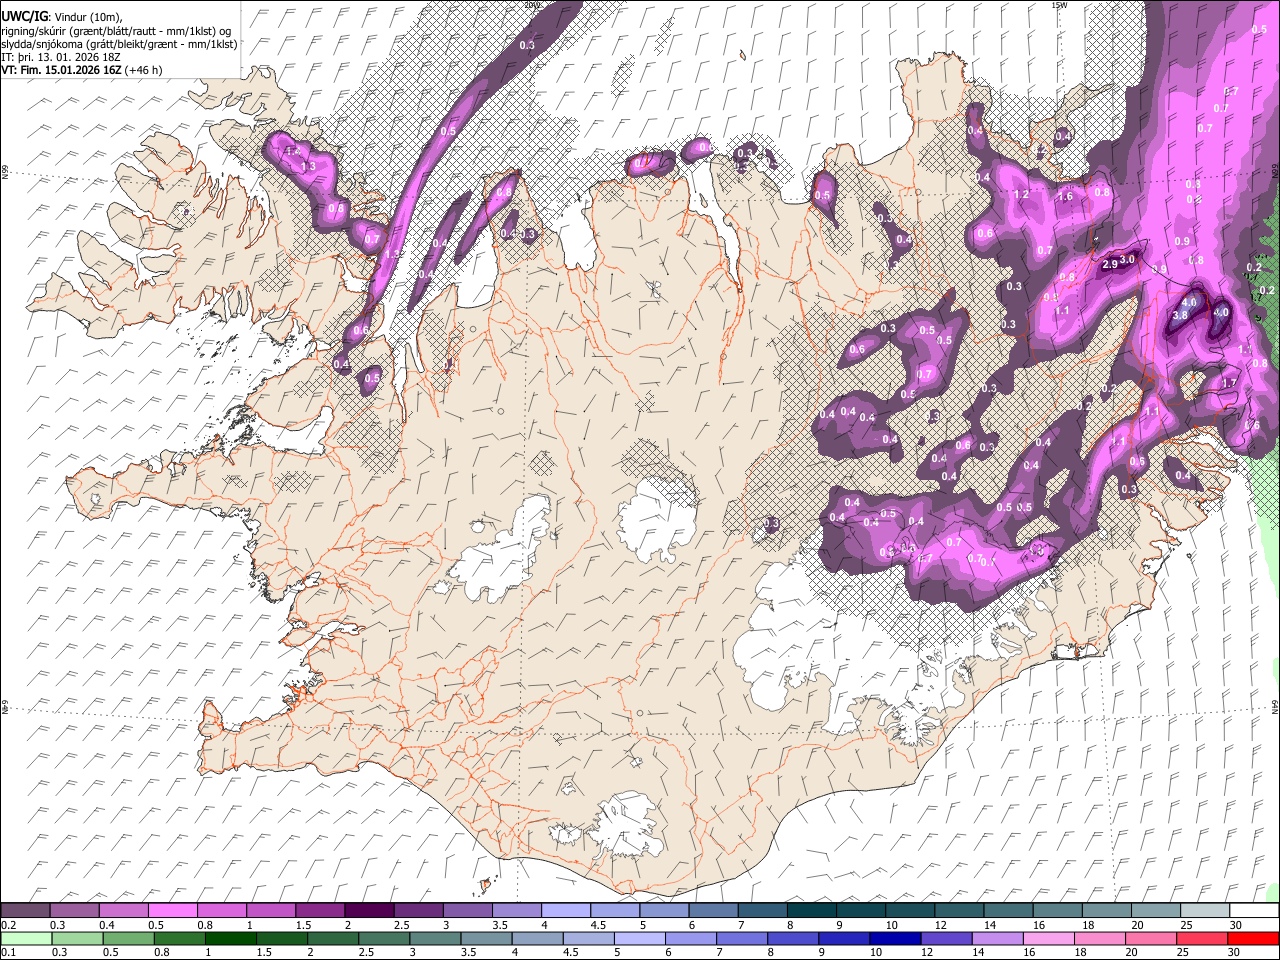The height and width of the screenshot is (960, 1280).
Task: Click the '64N' latitude label on the right edge
Action: tap(1275, 705)
